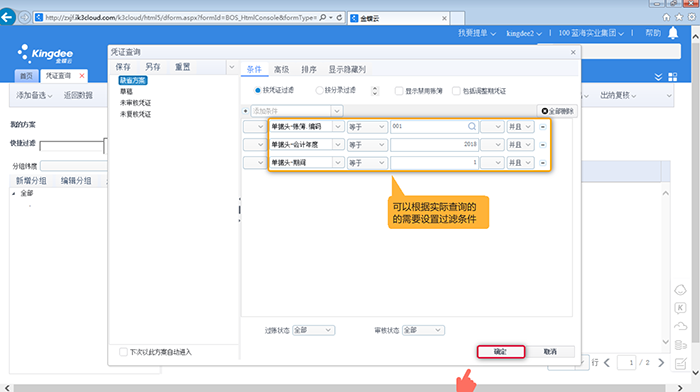Click the browser back arrow
This screenshot has height=392, width=700.
coord(8,17)
